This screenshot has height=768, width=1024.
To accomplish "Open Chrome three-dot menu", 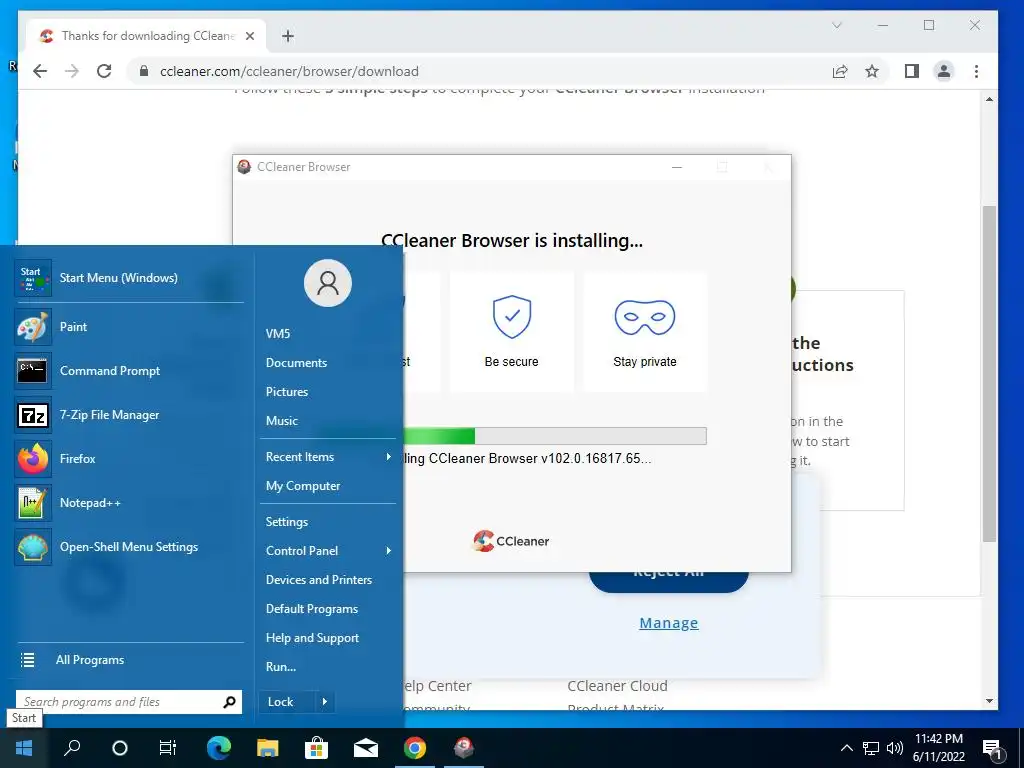I will (976, 71).
